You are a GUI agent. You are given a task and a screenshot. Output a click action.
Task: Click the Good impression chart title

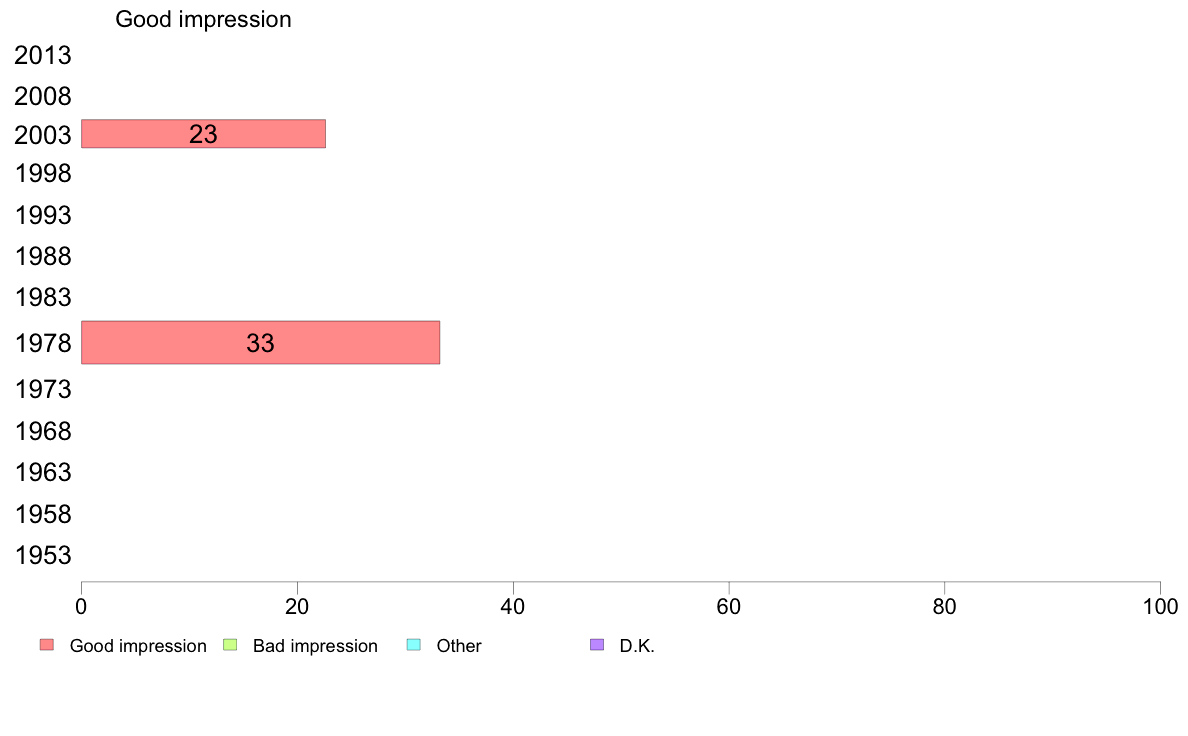point(203,19)
